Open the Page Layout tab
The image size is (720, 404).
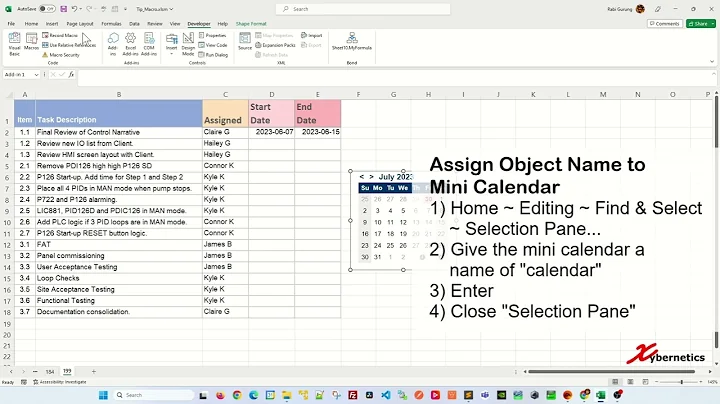[80, 23]
